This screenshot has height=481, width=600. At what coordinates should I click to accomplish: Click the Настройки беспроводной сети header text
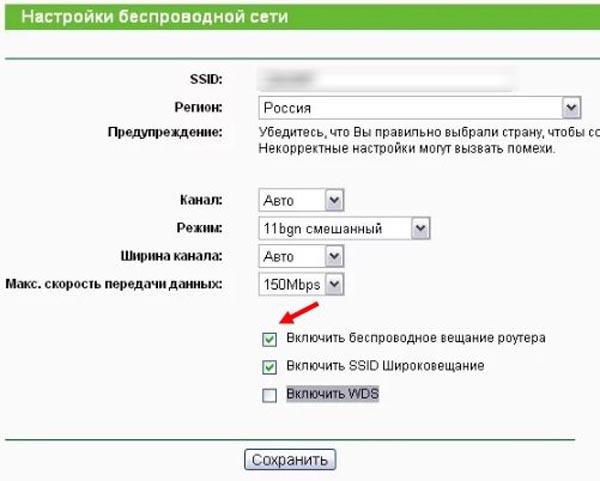pos(155,17)
